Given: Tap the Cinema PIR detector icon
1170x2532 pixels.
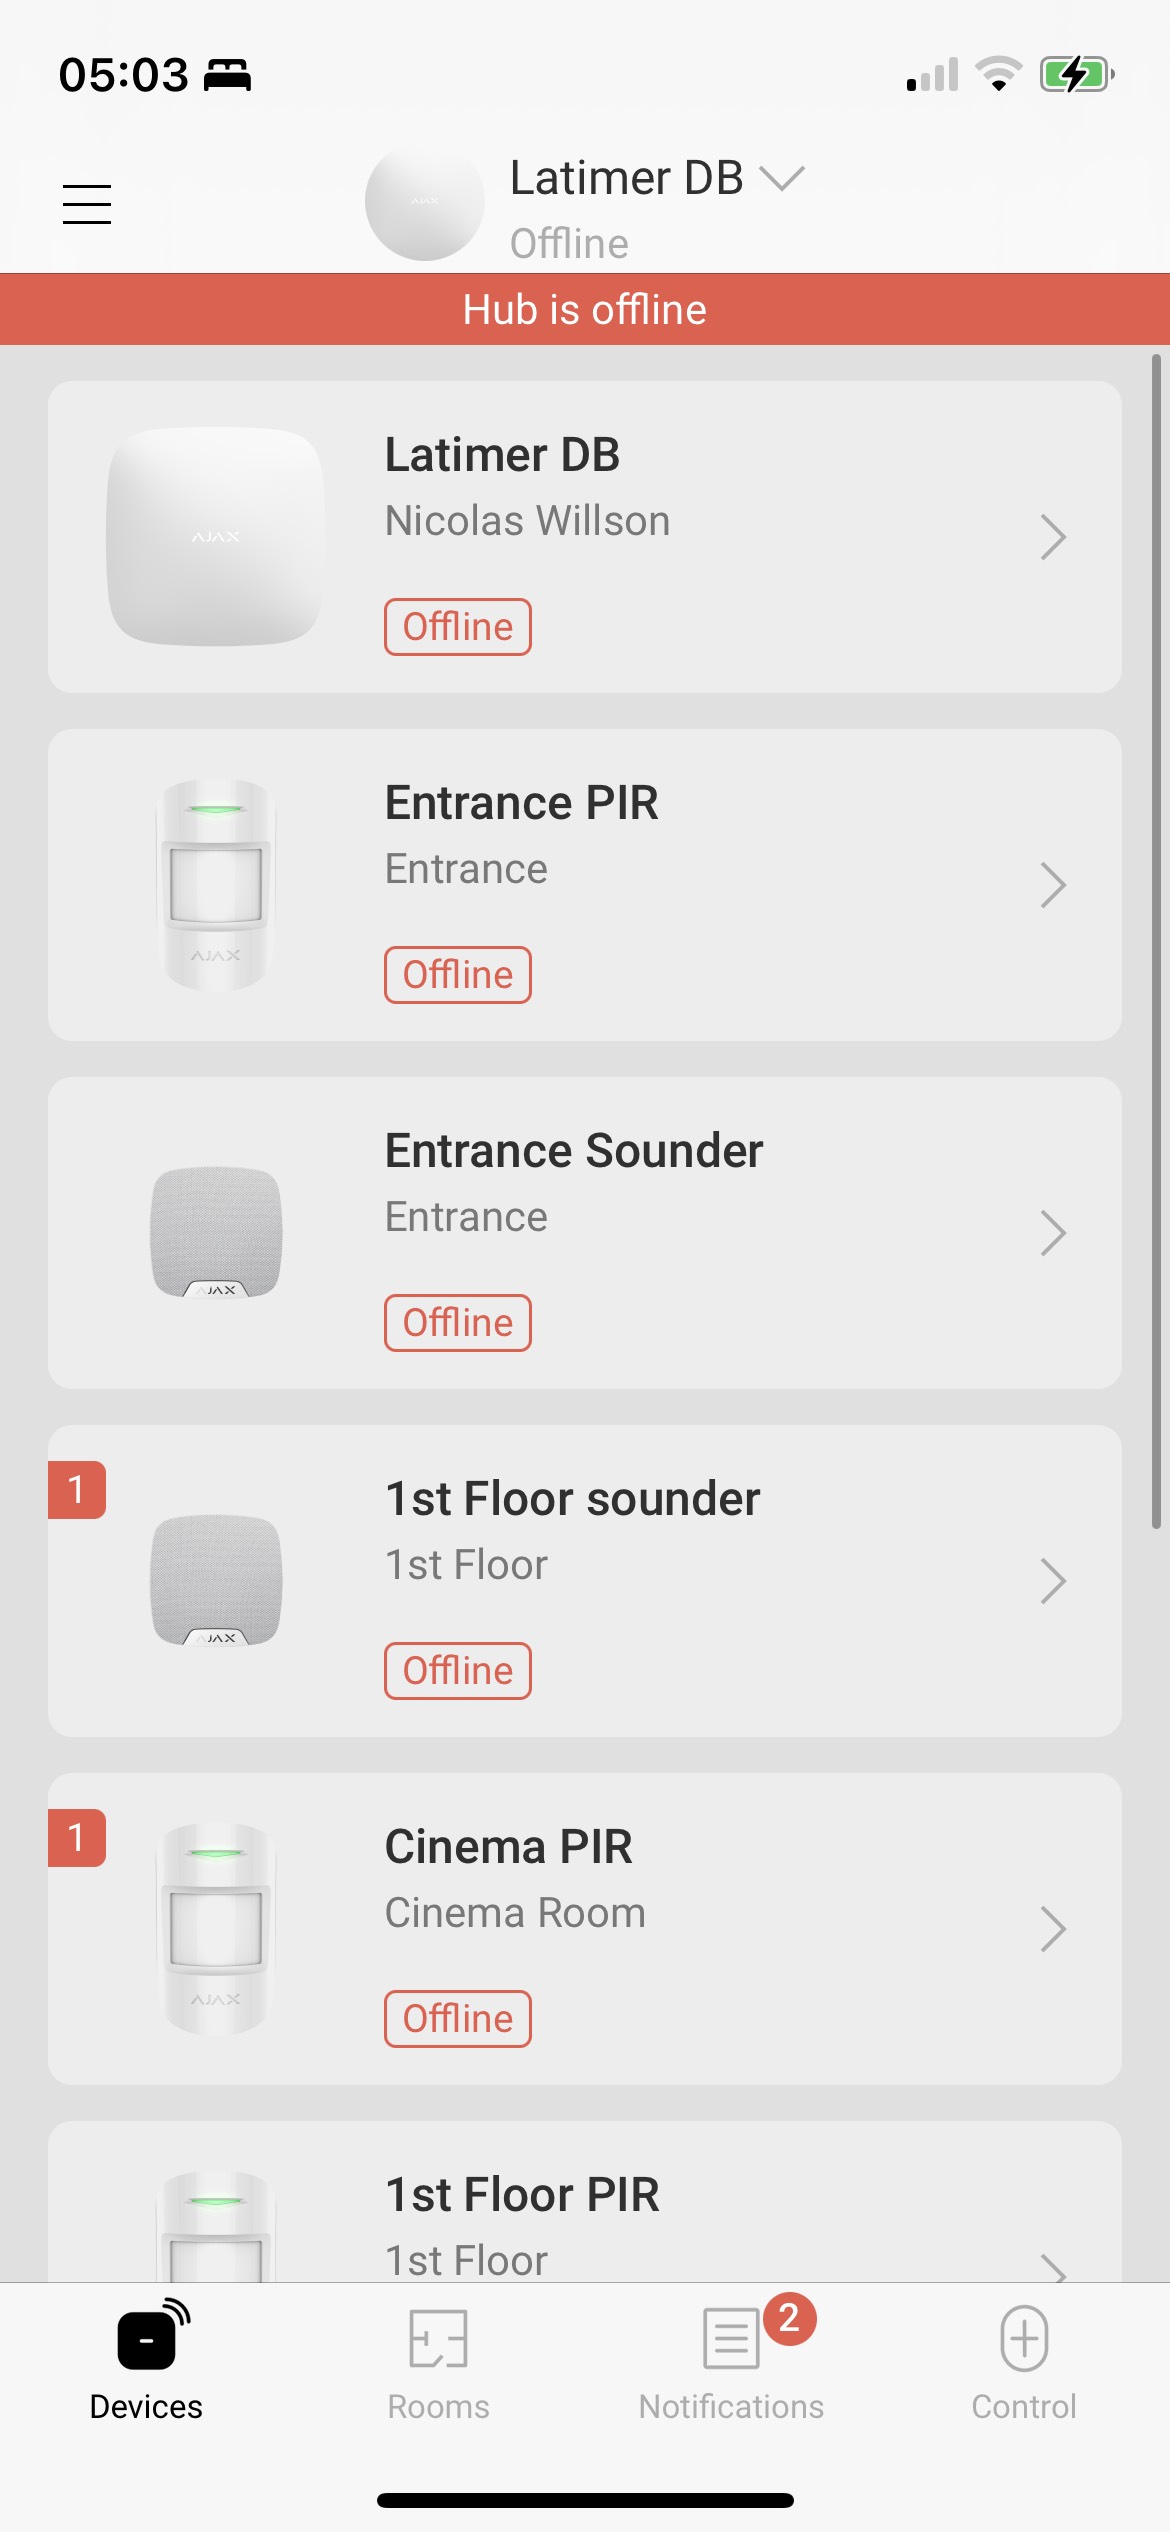Looking at the screenshot, I should [216, 1928].
